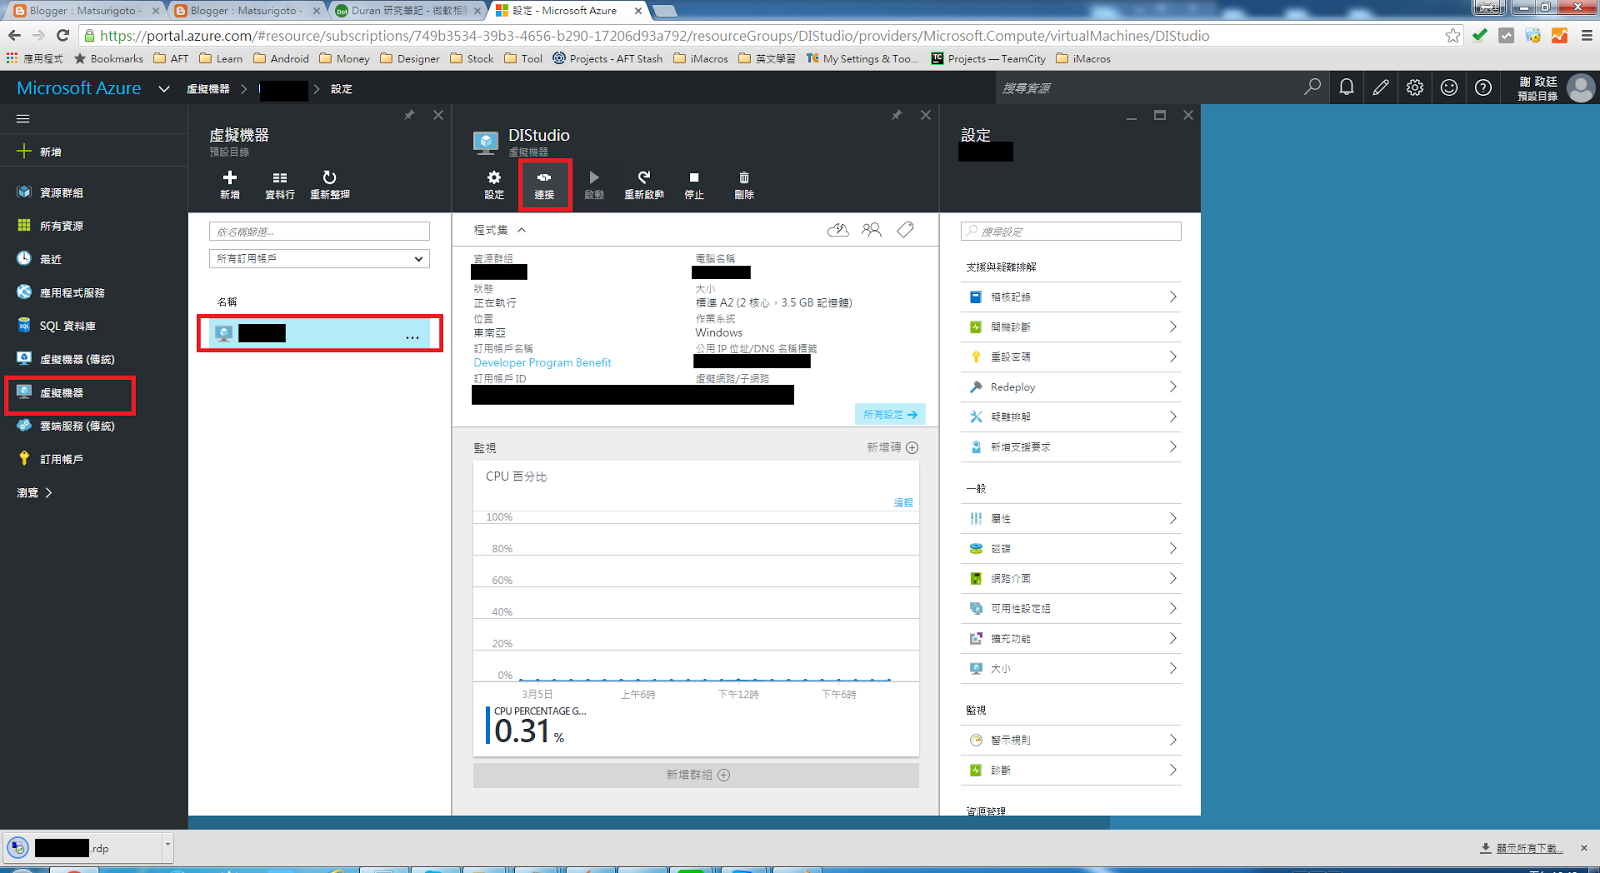The width and height of the screenshot is (1600, 873).
Task: Open the hamburger menu in left sidebar
Action: click(22, 118)
